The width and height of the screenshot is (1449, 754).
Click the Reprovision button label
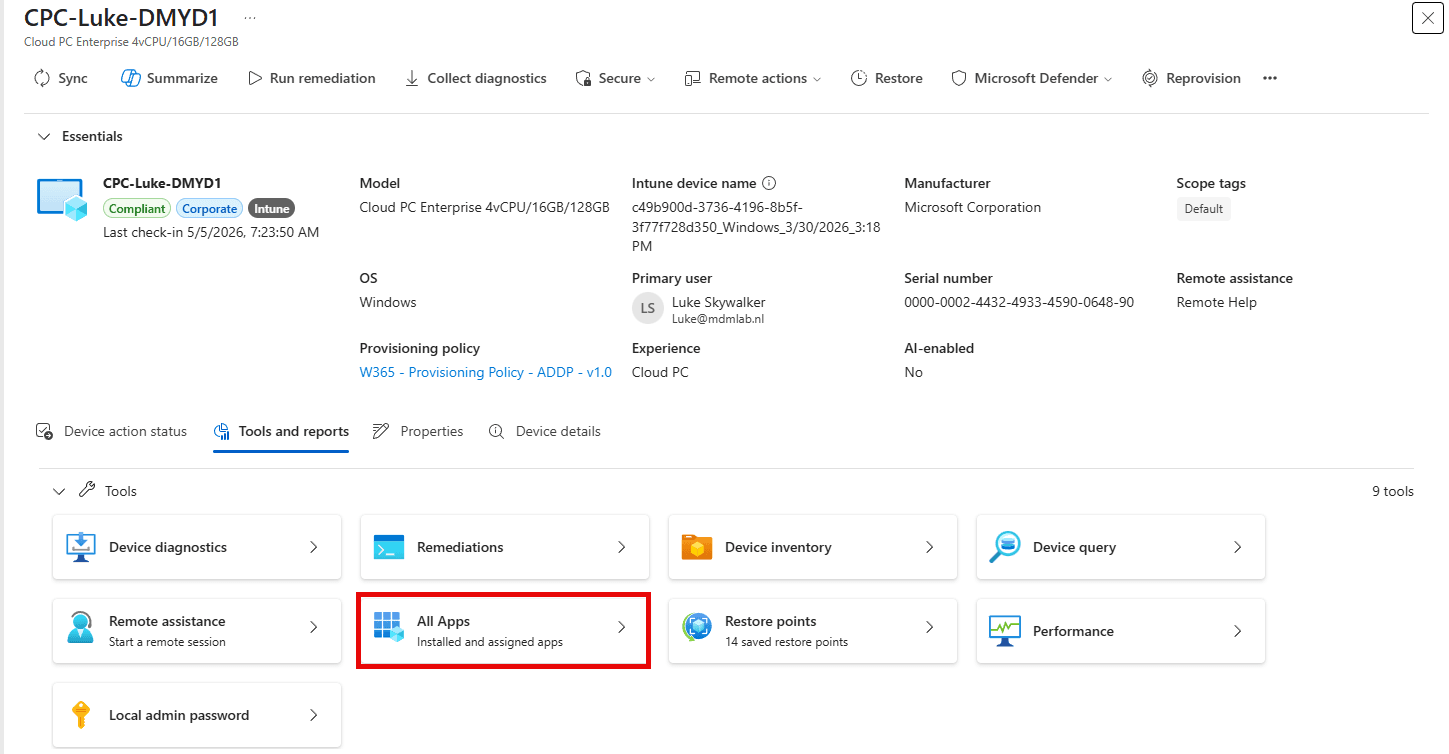click(x=1203, y=78)
